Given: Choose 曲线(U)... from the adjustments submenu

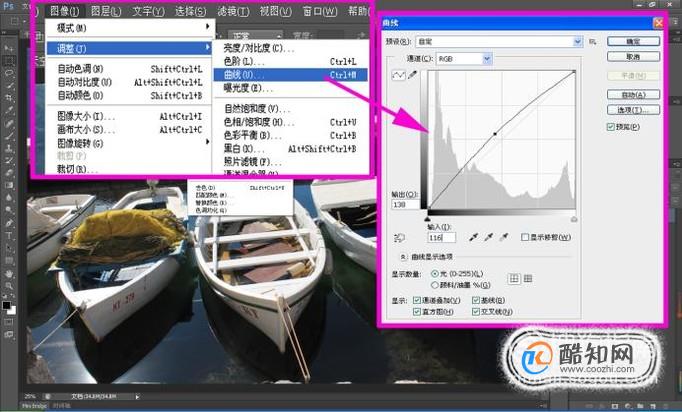Looking at the screenshot, I should 291,75.
